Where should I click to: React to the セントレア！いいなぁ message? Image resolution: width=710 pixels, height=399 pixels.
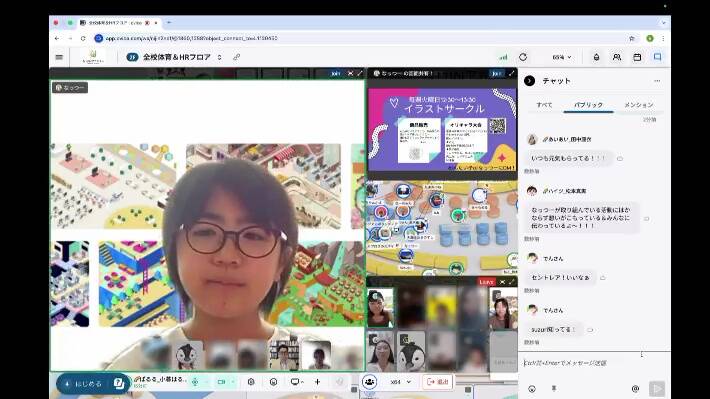click(x=603, y=278)
